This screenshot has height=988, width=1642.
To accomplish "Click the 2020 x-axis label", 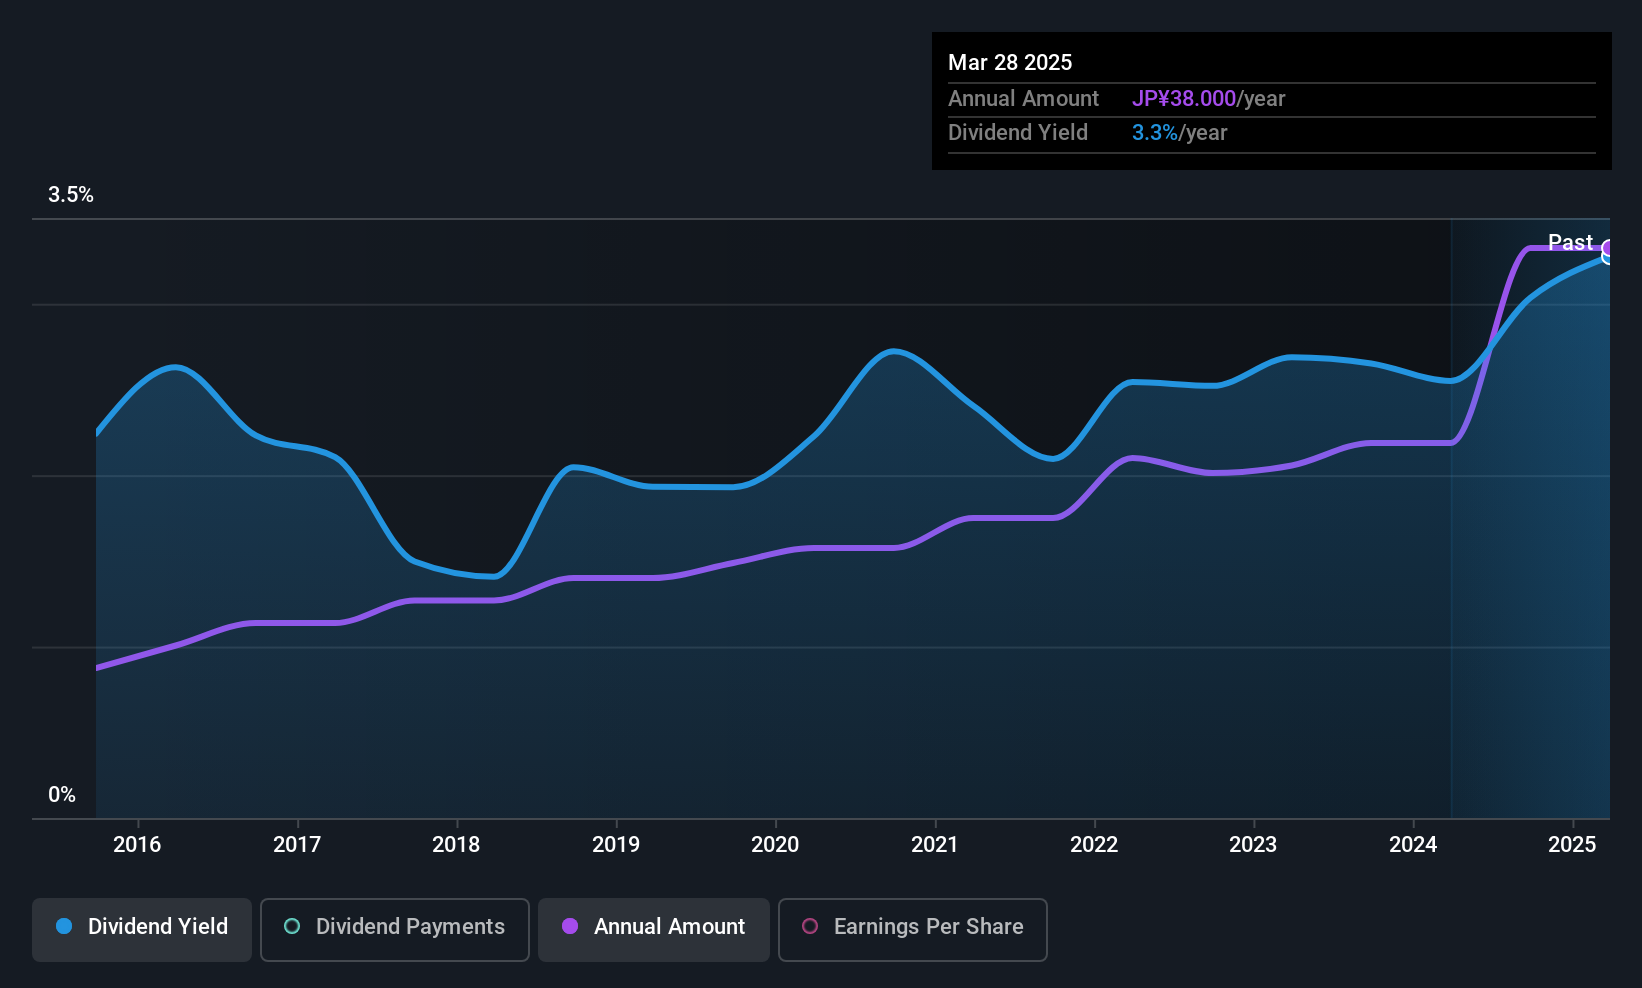I will [775, 845].
